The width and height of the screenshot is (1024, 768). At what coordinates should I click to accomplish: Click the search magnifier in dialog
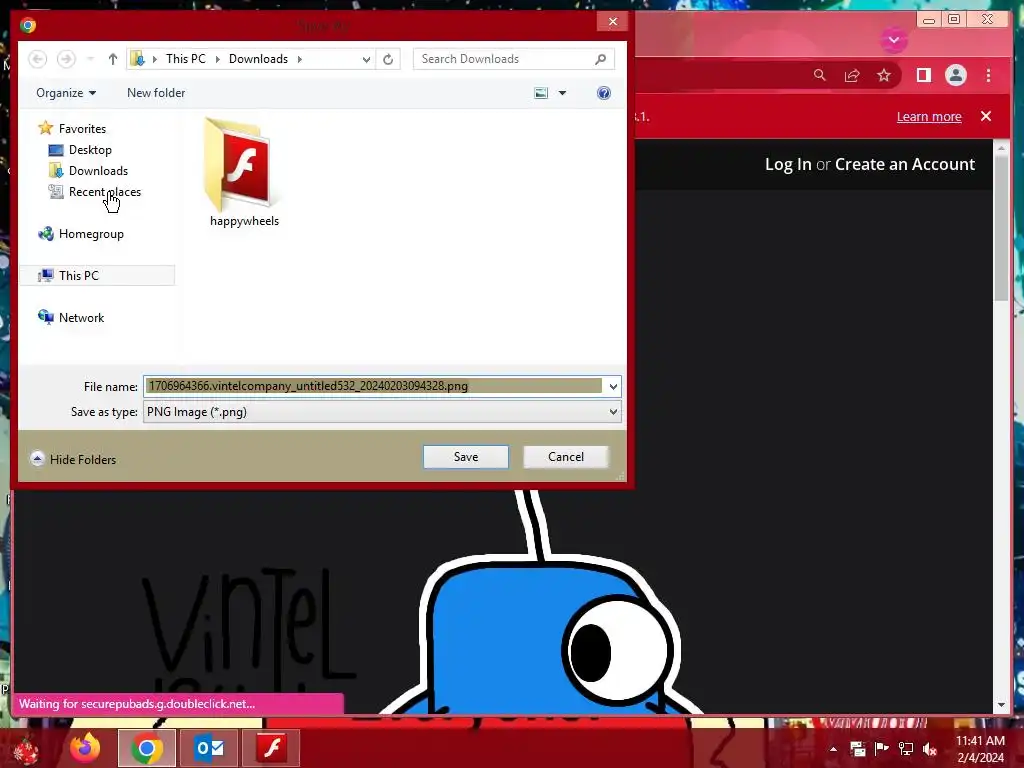pos(600,59)
